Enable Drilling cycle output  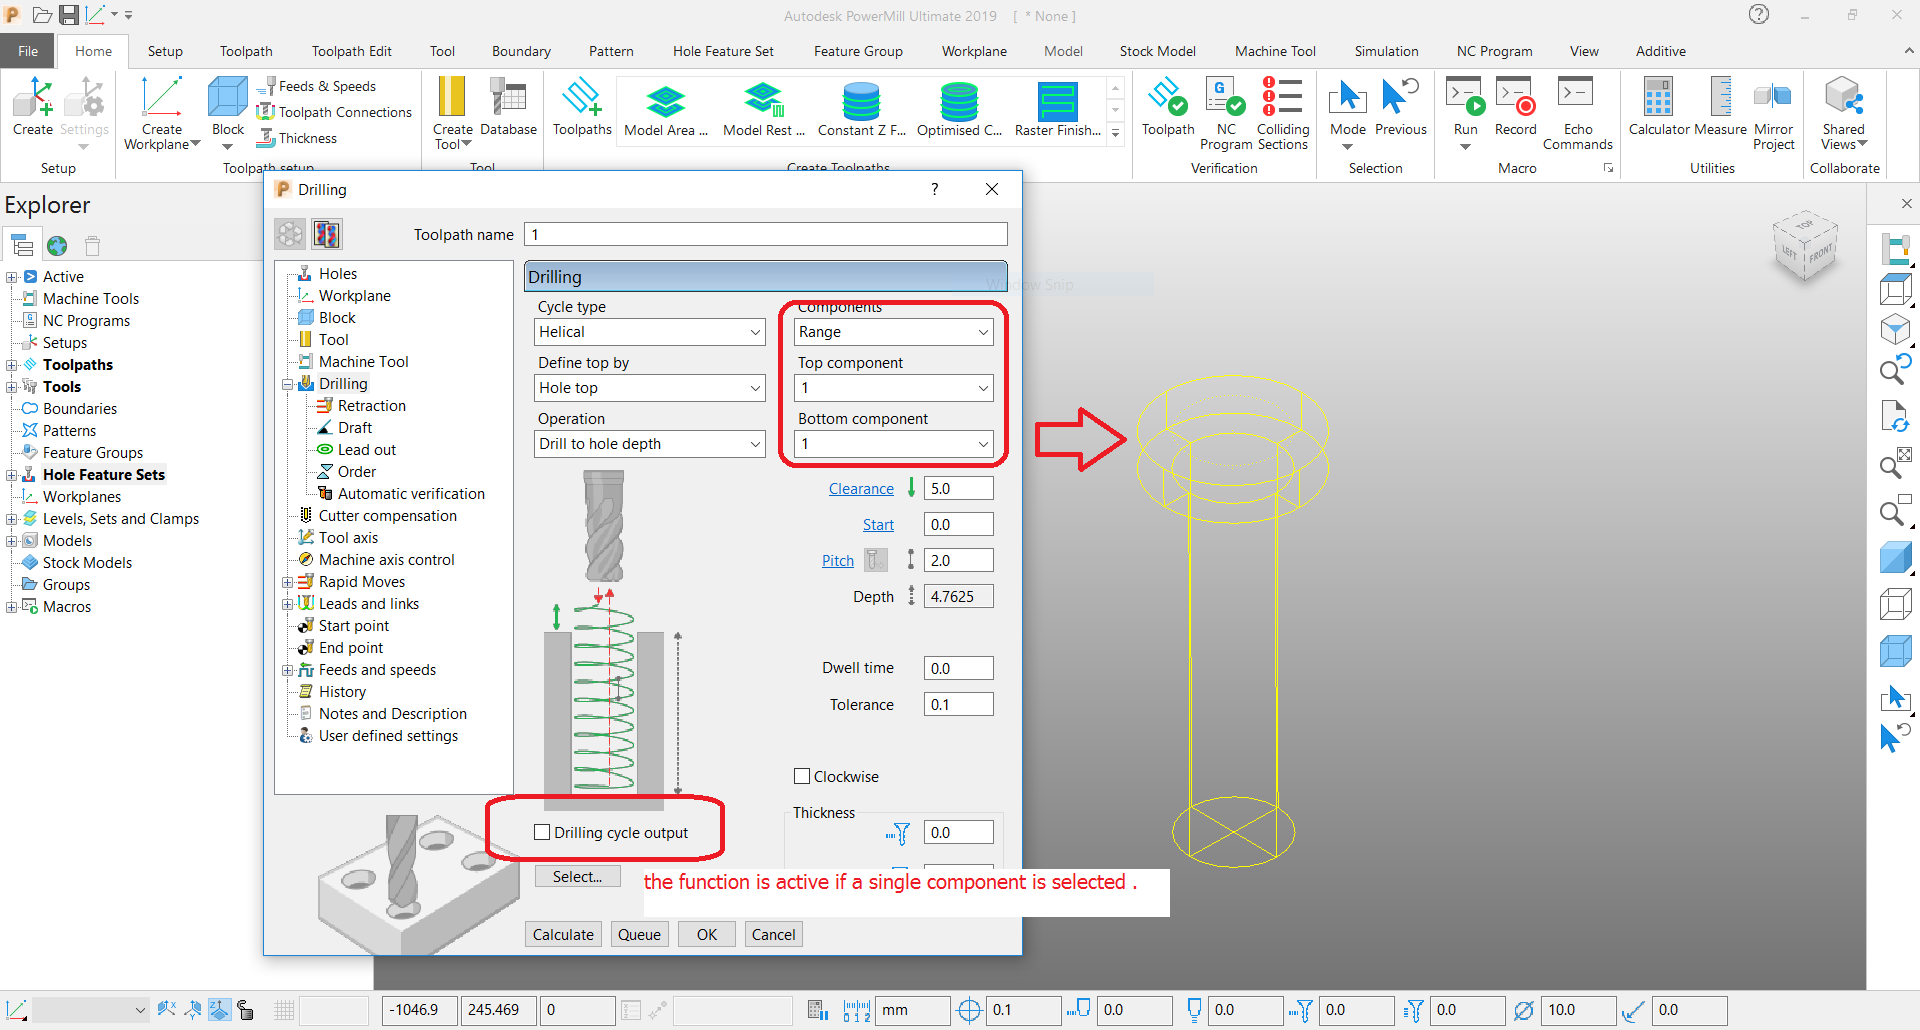tap(542, 831)
